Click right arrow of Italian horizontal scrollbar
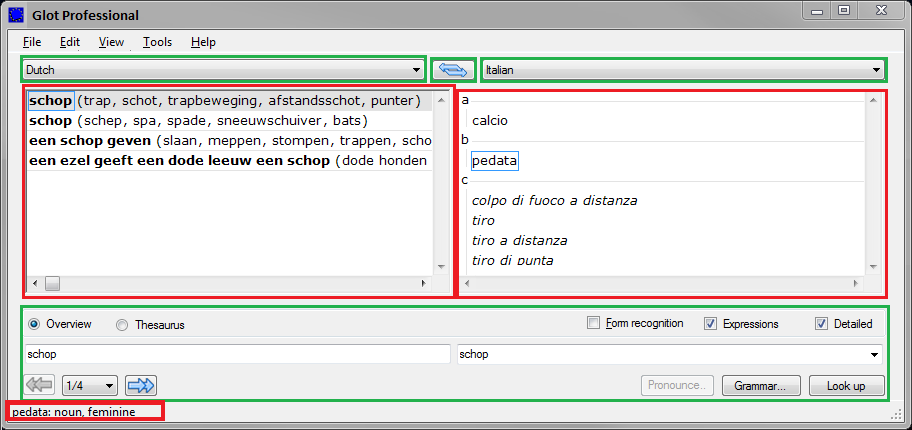912x430 pixels. (856, 283)
